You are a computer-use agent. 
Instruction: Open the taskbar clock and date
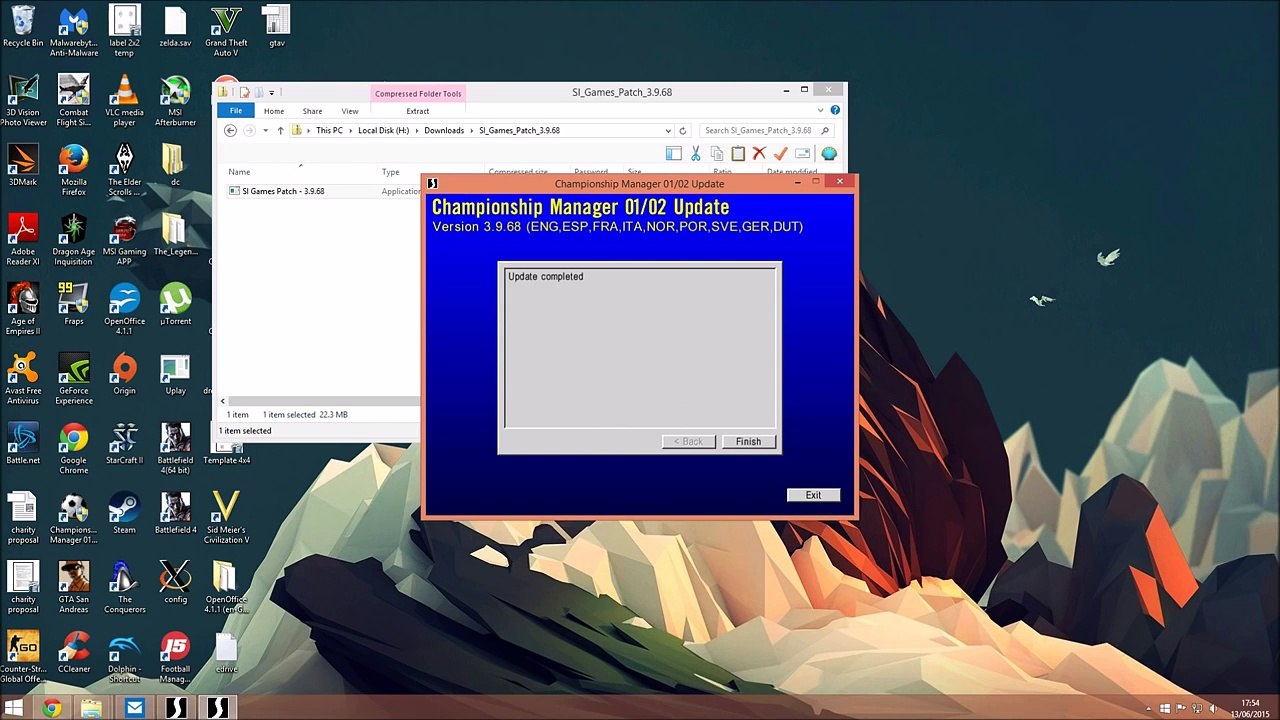tap(1250, 709)
